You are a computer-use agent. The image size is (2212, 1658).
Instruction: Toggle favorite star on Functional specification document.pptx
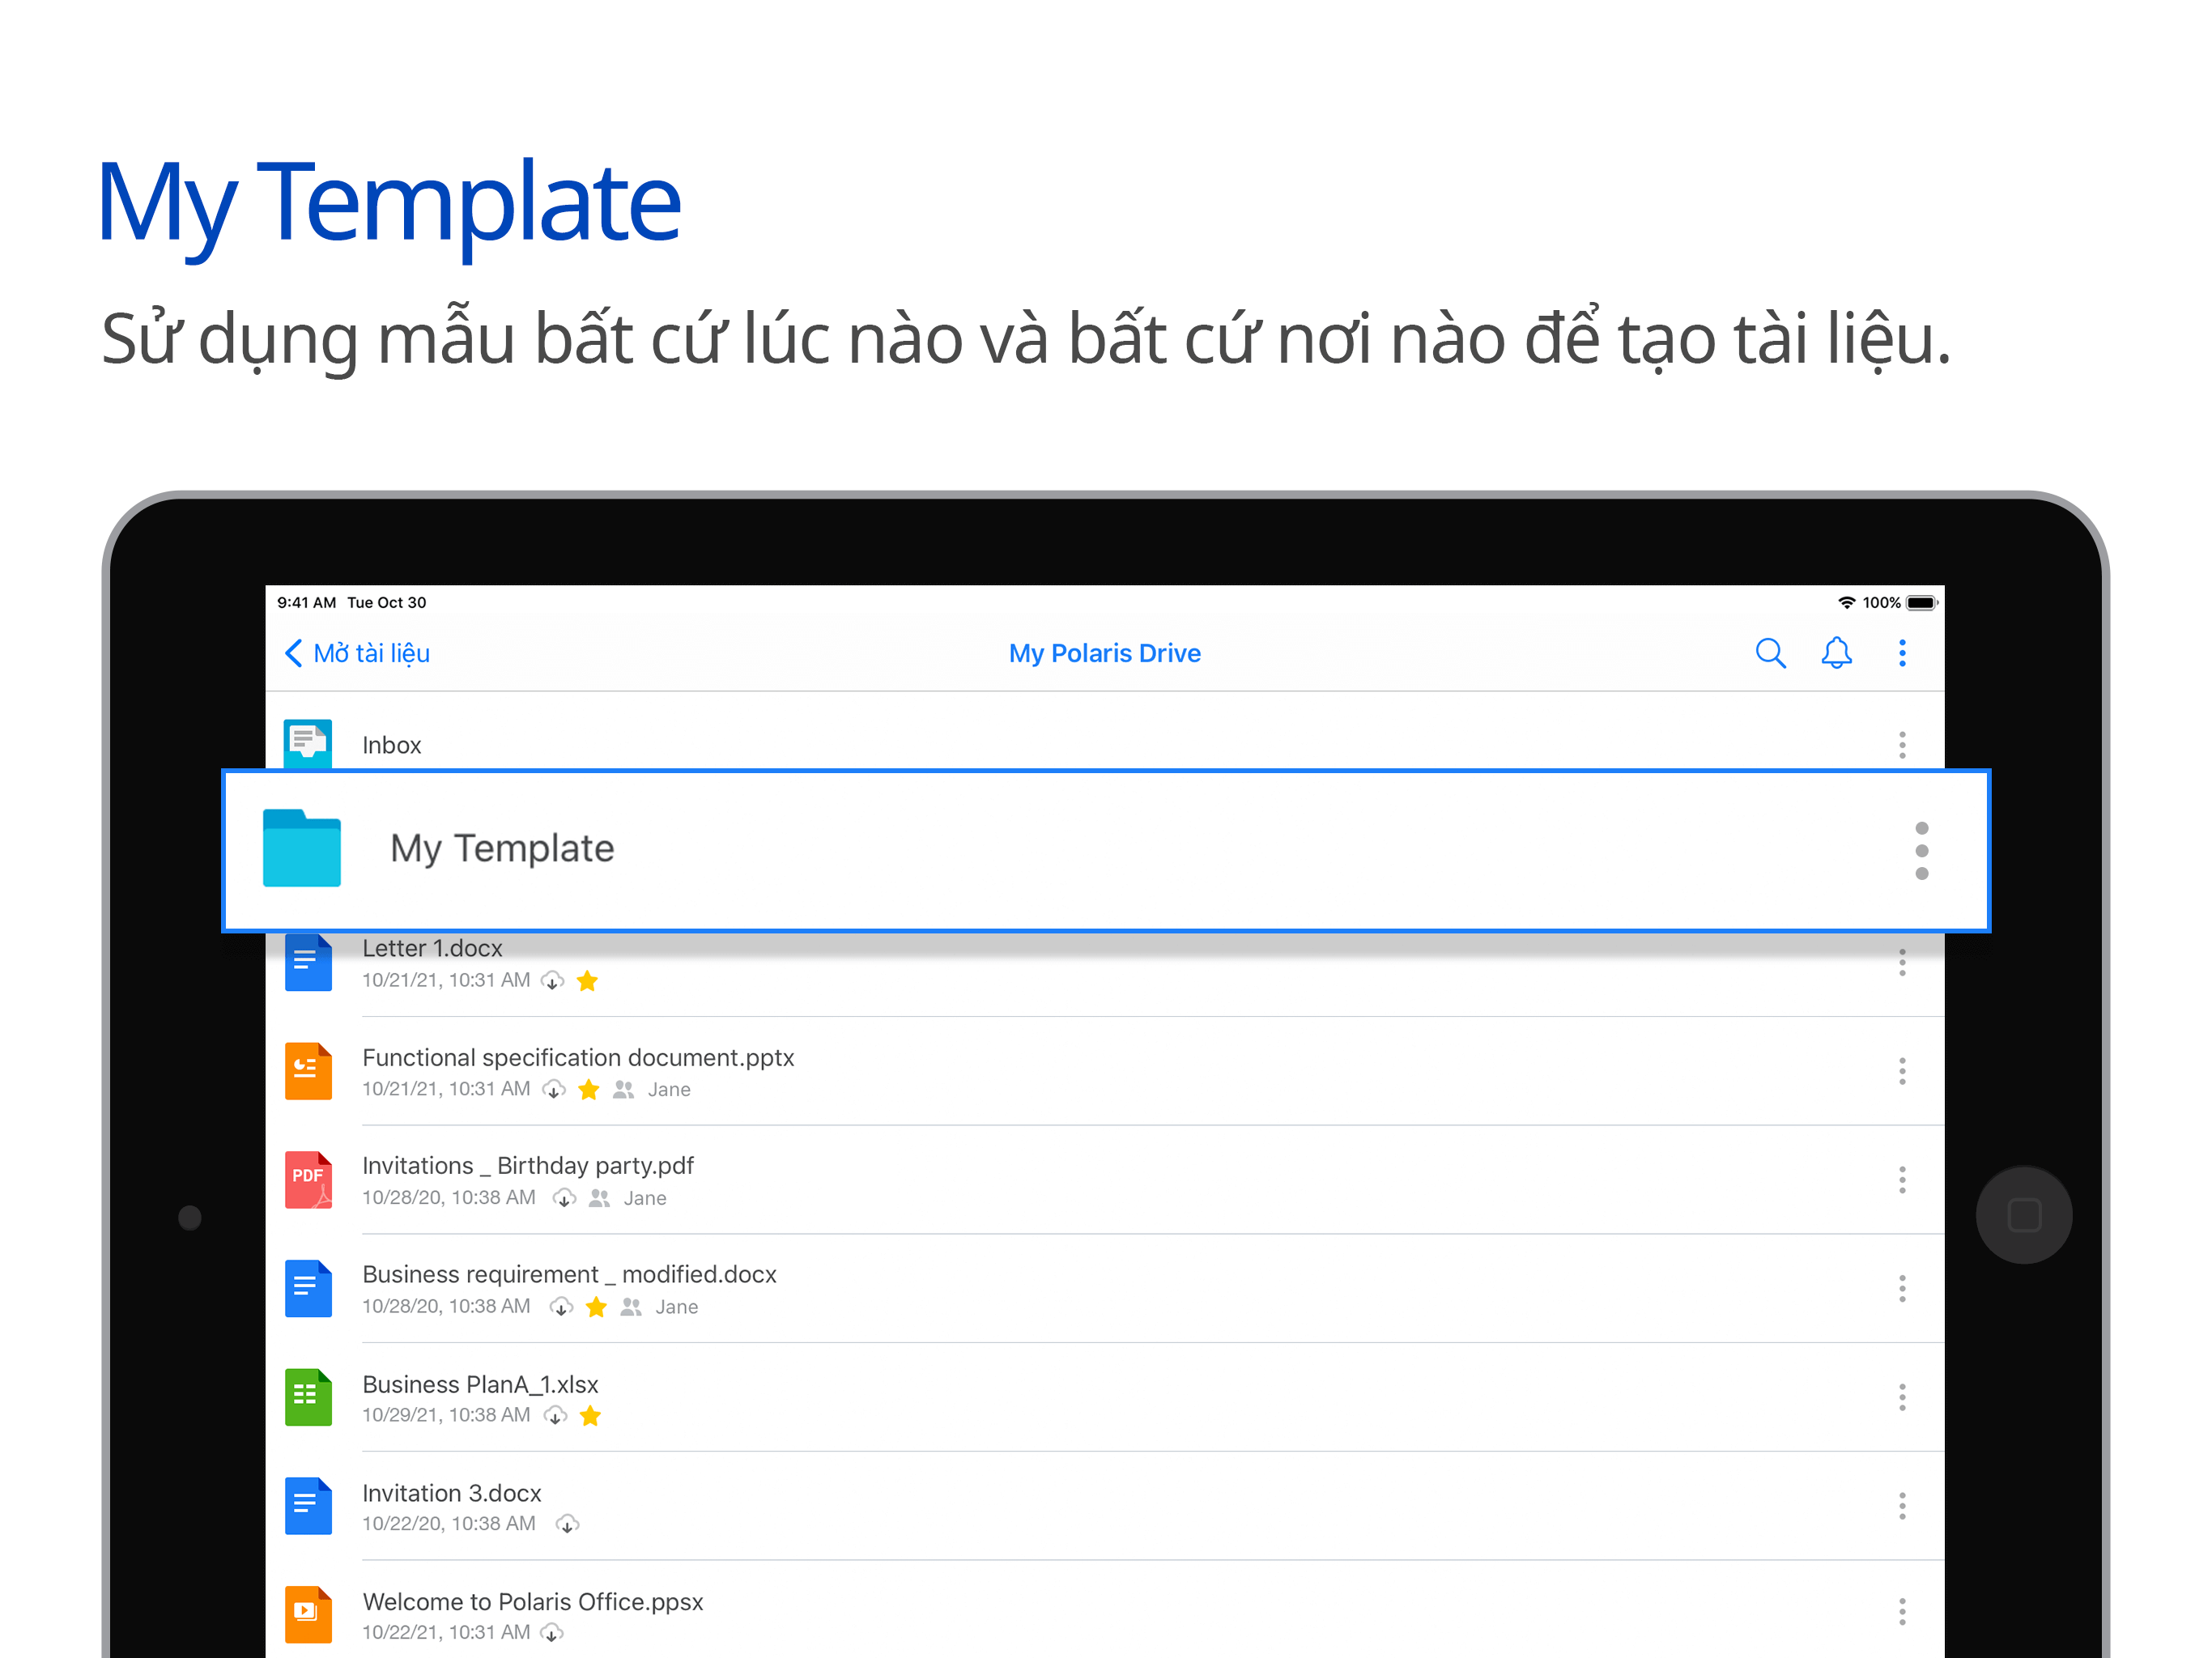tap(588, 1089)
